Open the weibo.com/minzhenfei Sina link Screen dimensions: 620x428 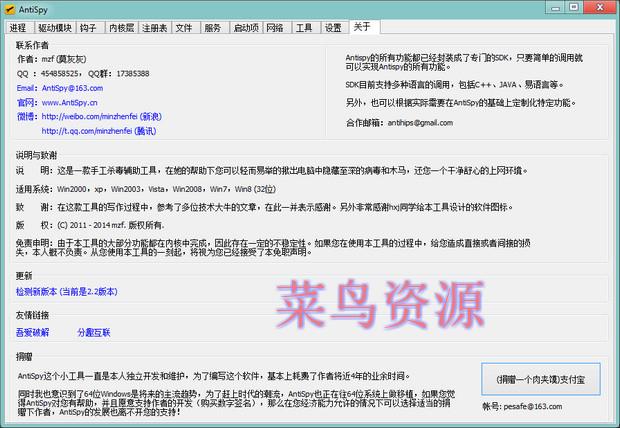(102, 116)
